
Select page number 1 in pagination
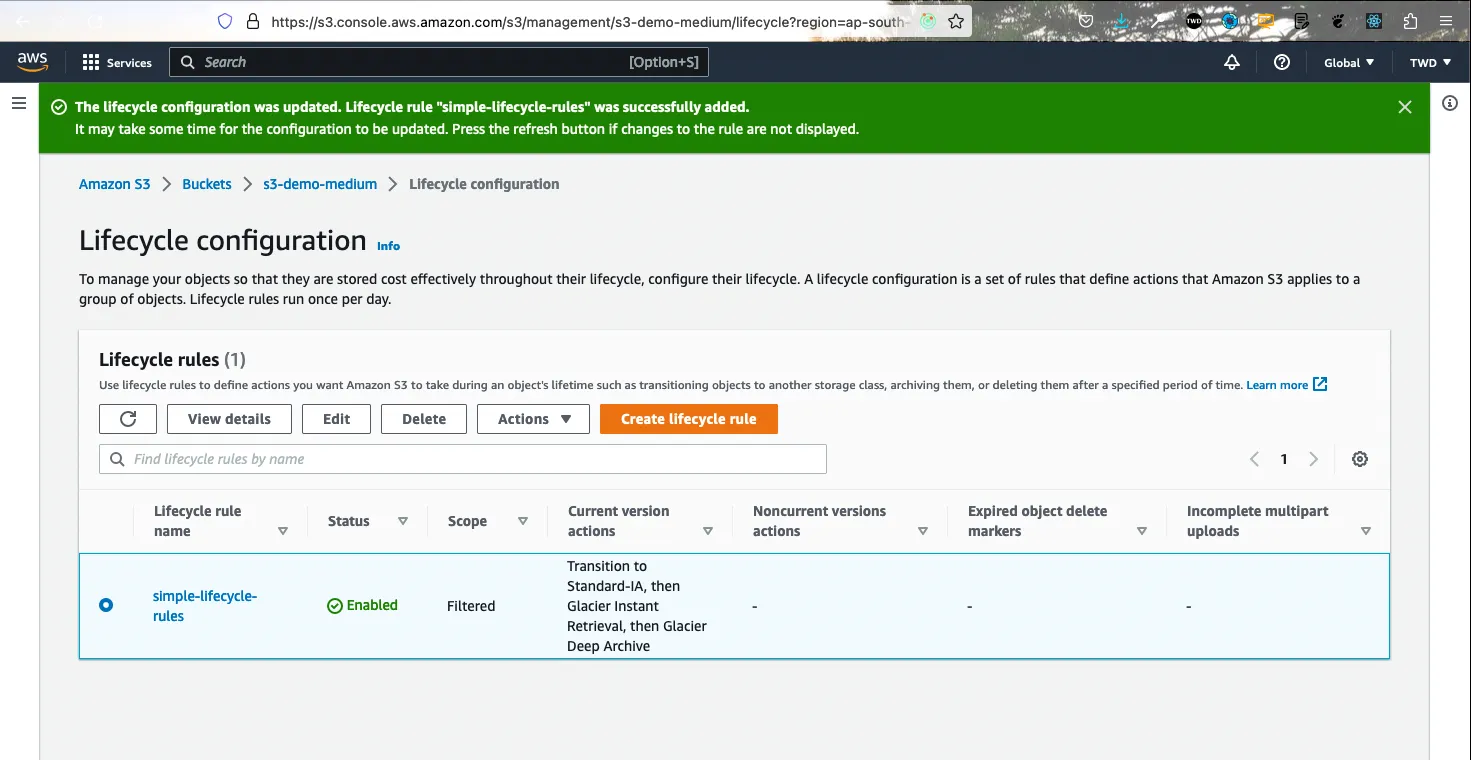tap(1284, 459)
